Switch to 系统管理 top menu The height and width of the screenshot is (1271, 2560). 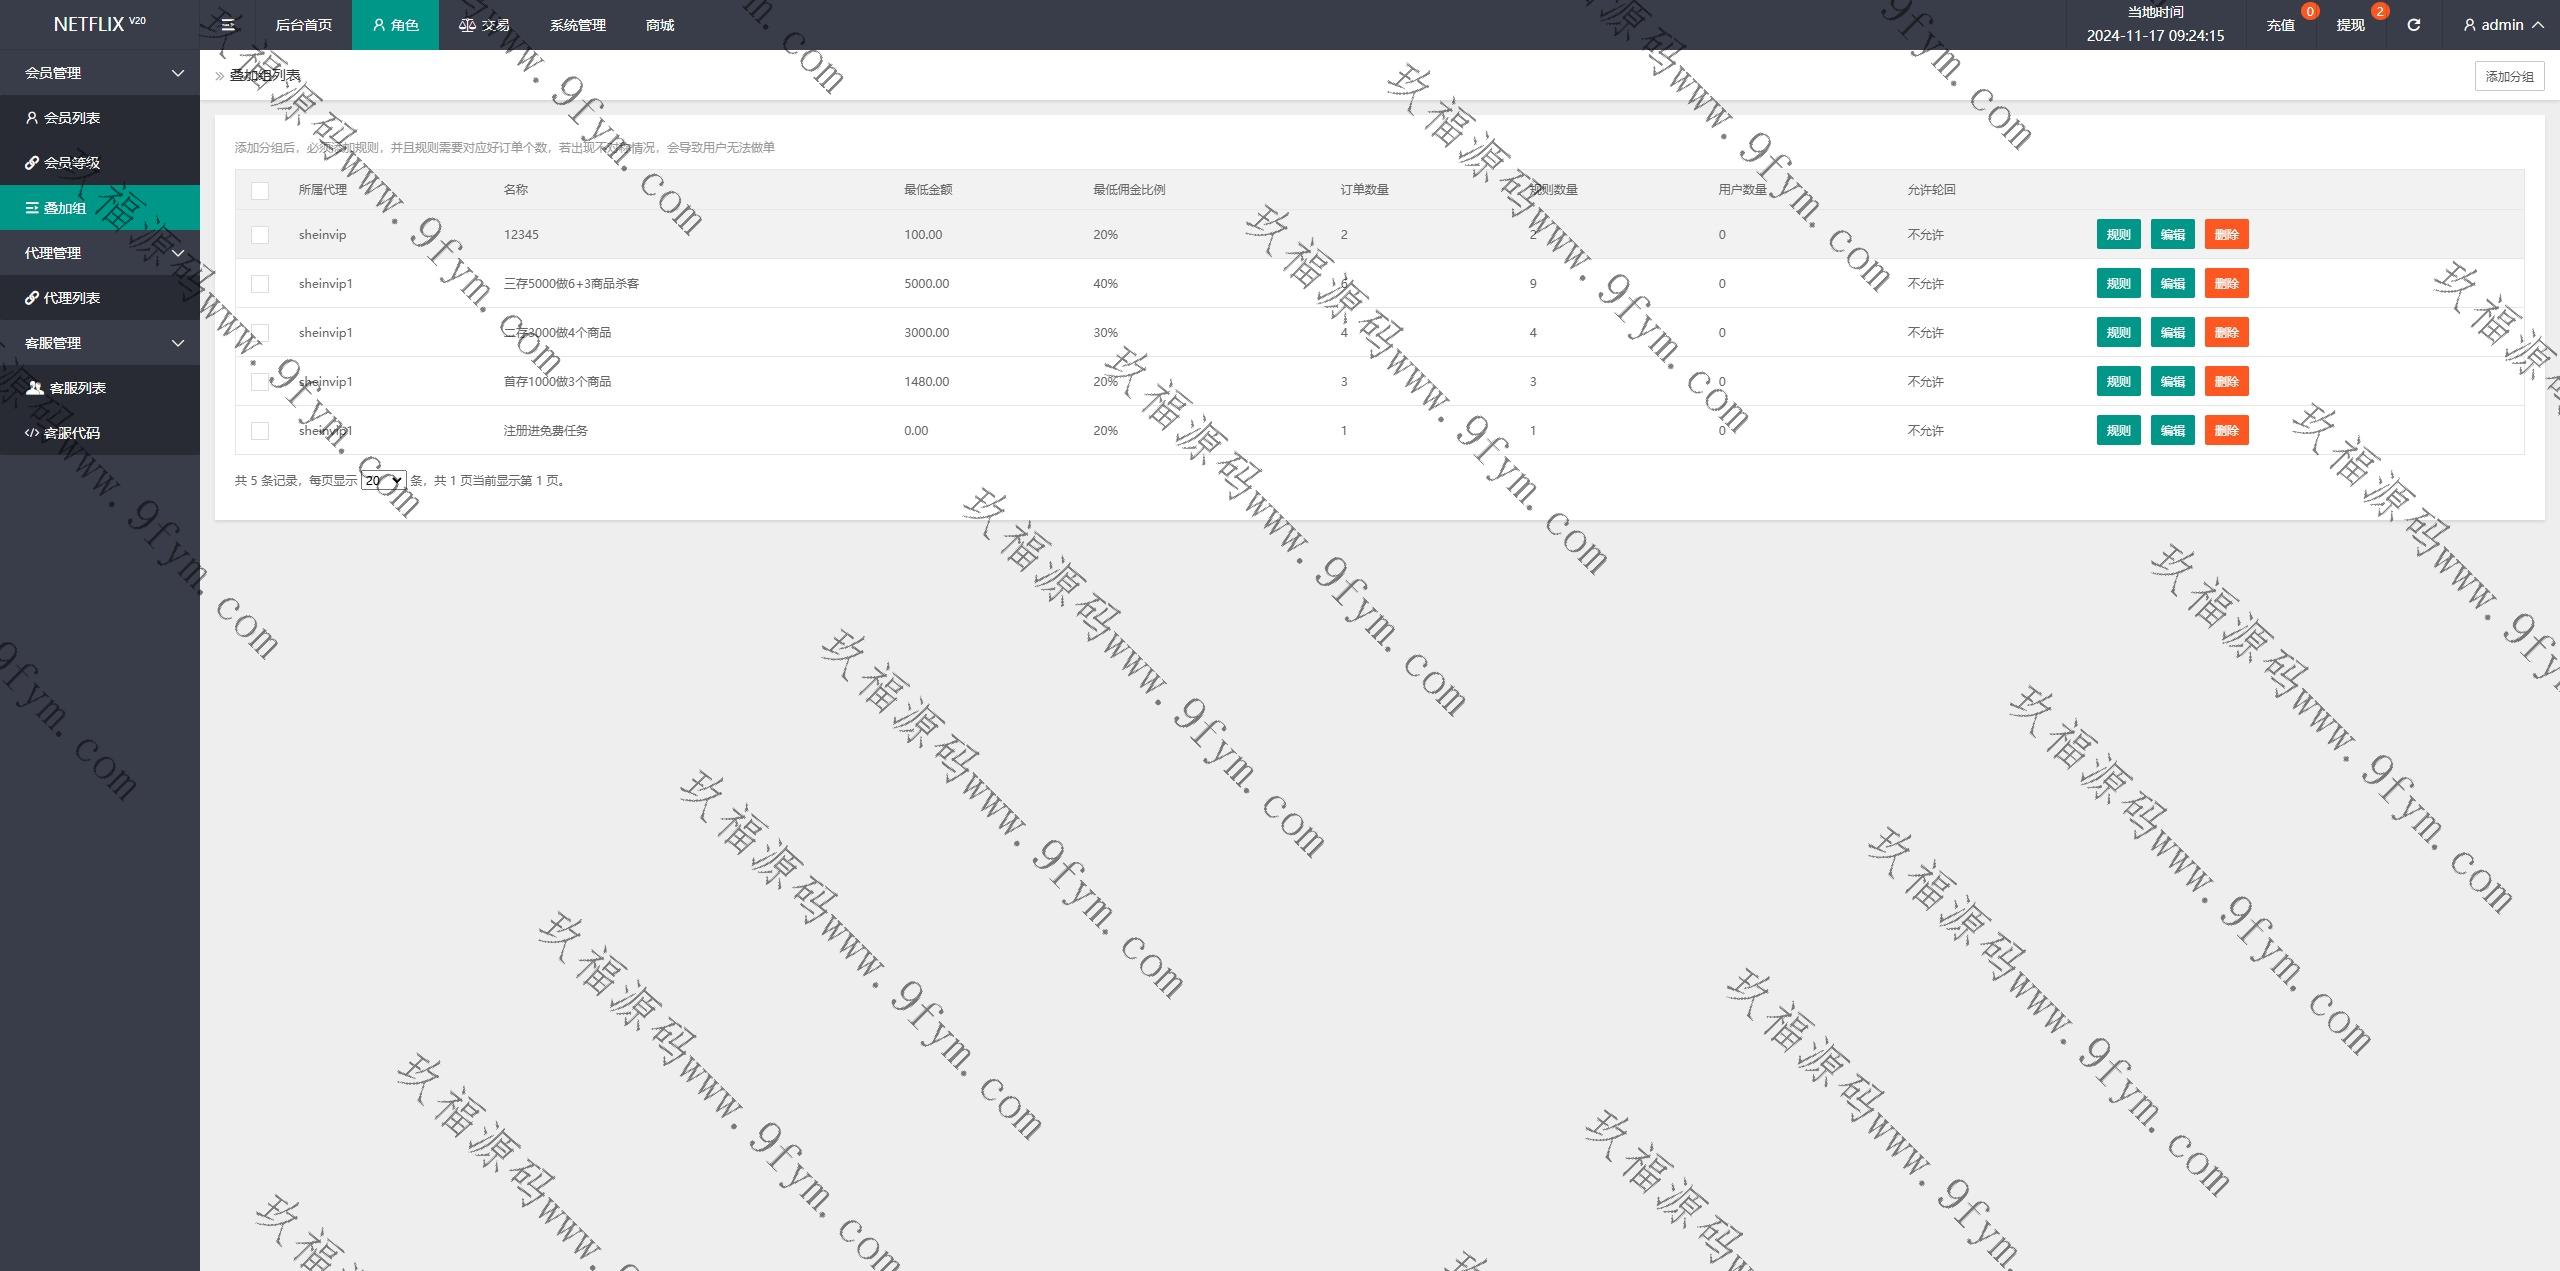pos(577,25)
